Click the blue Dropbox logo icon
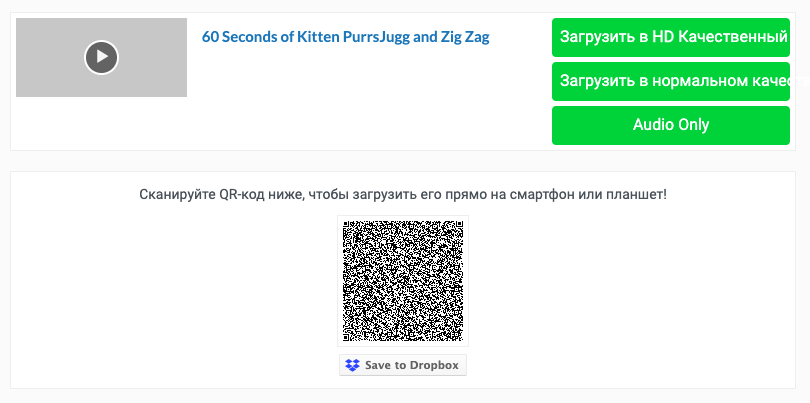The height and width of the screenshot is (403, 810). tap(352, 365)
